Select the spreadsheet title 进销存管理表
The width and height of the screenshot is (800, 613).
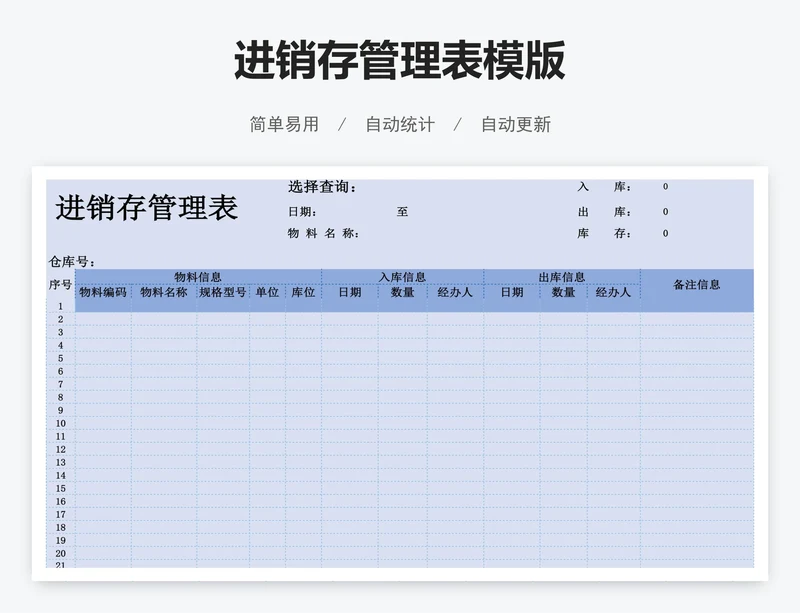147,208
